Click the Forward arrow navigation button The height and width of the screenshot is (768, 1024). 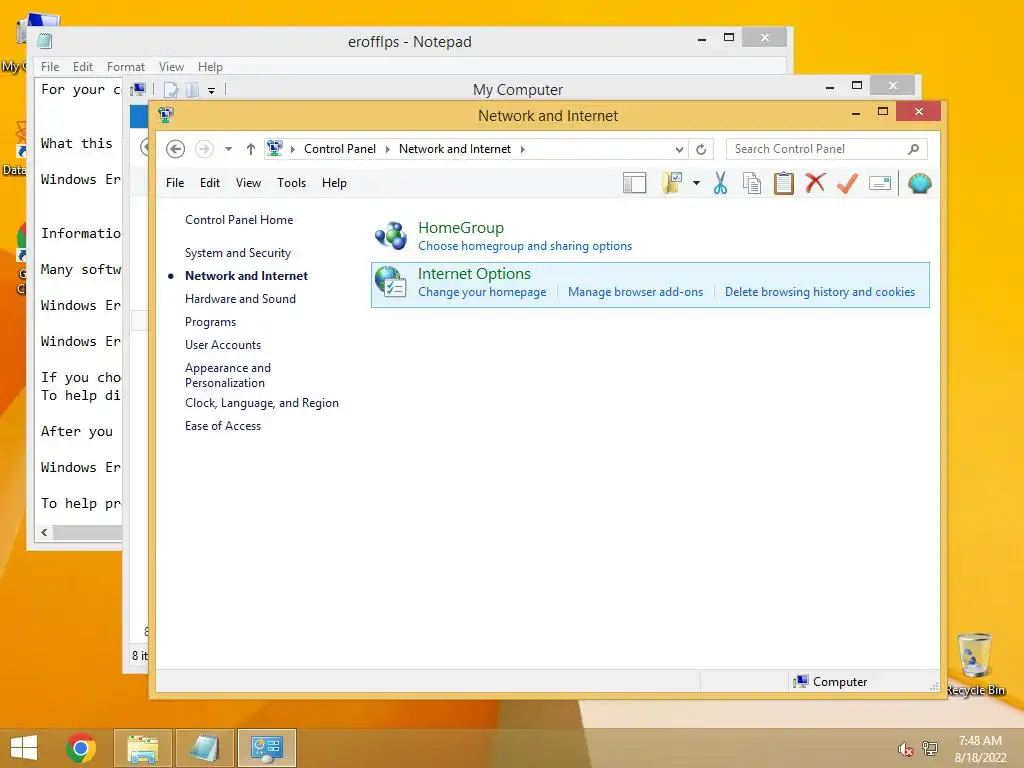204,149
